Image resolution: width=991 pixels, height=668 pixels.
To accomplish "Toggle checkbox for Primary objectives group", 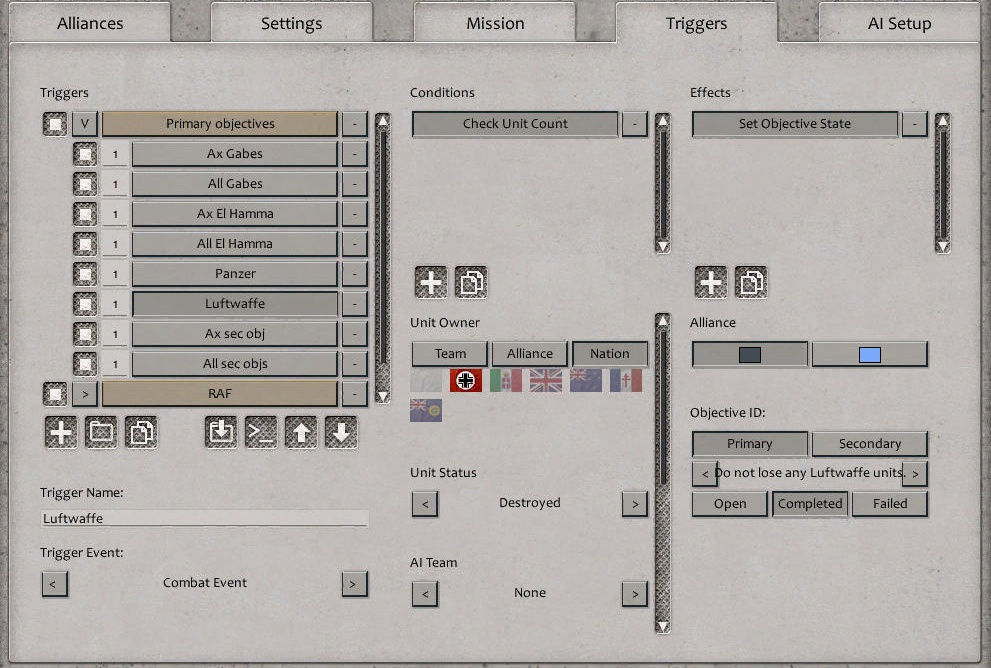I will tap(55, 124).
